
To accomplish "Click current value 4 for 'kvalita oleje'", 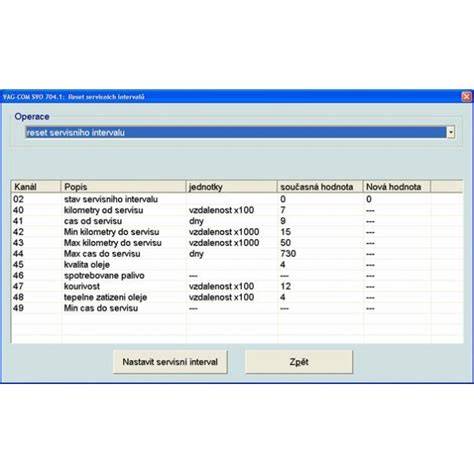I will tap(283, 265).
